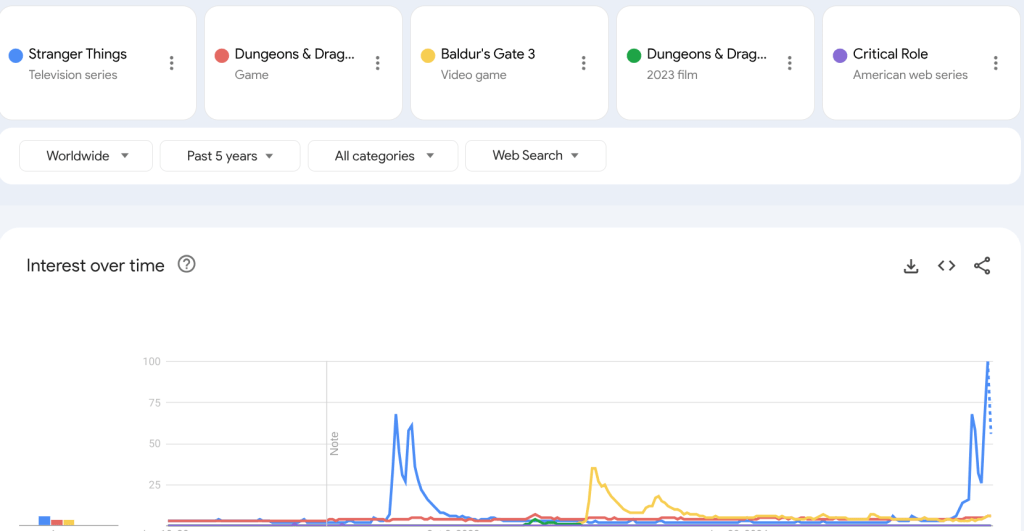The height and width of the screenshot is (531, 1024).
Task: Click the Interest over time heading
Action: (95, 266)
